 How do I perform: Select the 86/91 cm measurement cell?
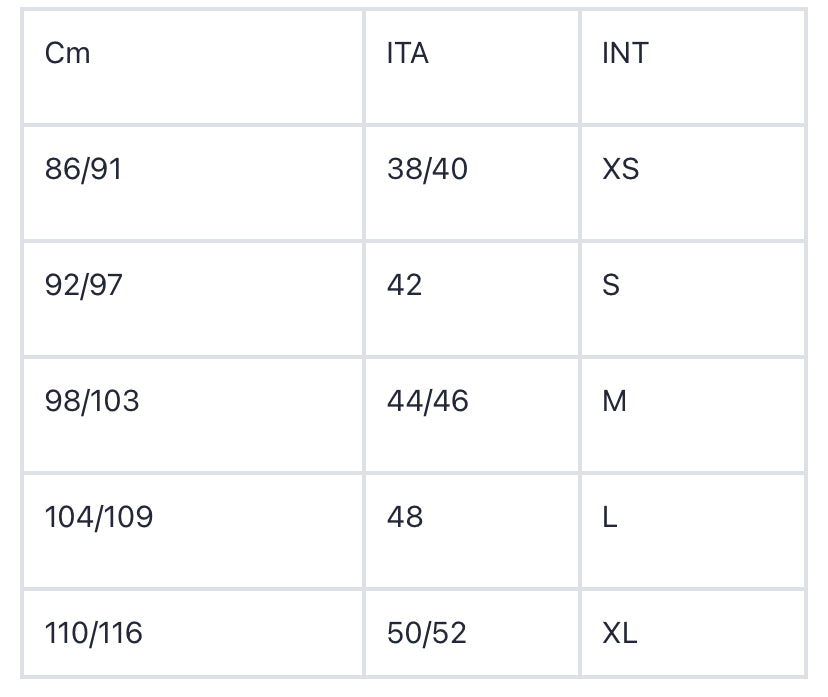(x=84, y=169)
